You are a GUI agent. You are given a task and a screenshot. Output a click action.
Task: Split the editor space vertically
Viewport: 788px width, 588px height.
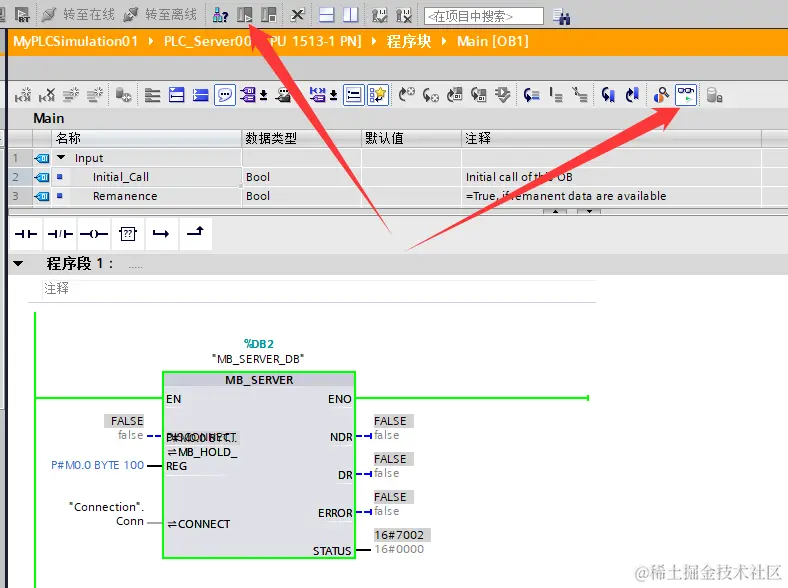pyautogui.click(x=350, y=15)
